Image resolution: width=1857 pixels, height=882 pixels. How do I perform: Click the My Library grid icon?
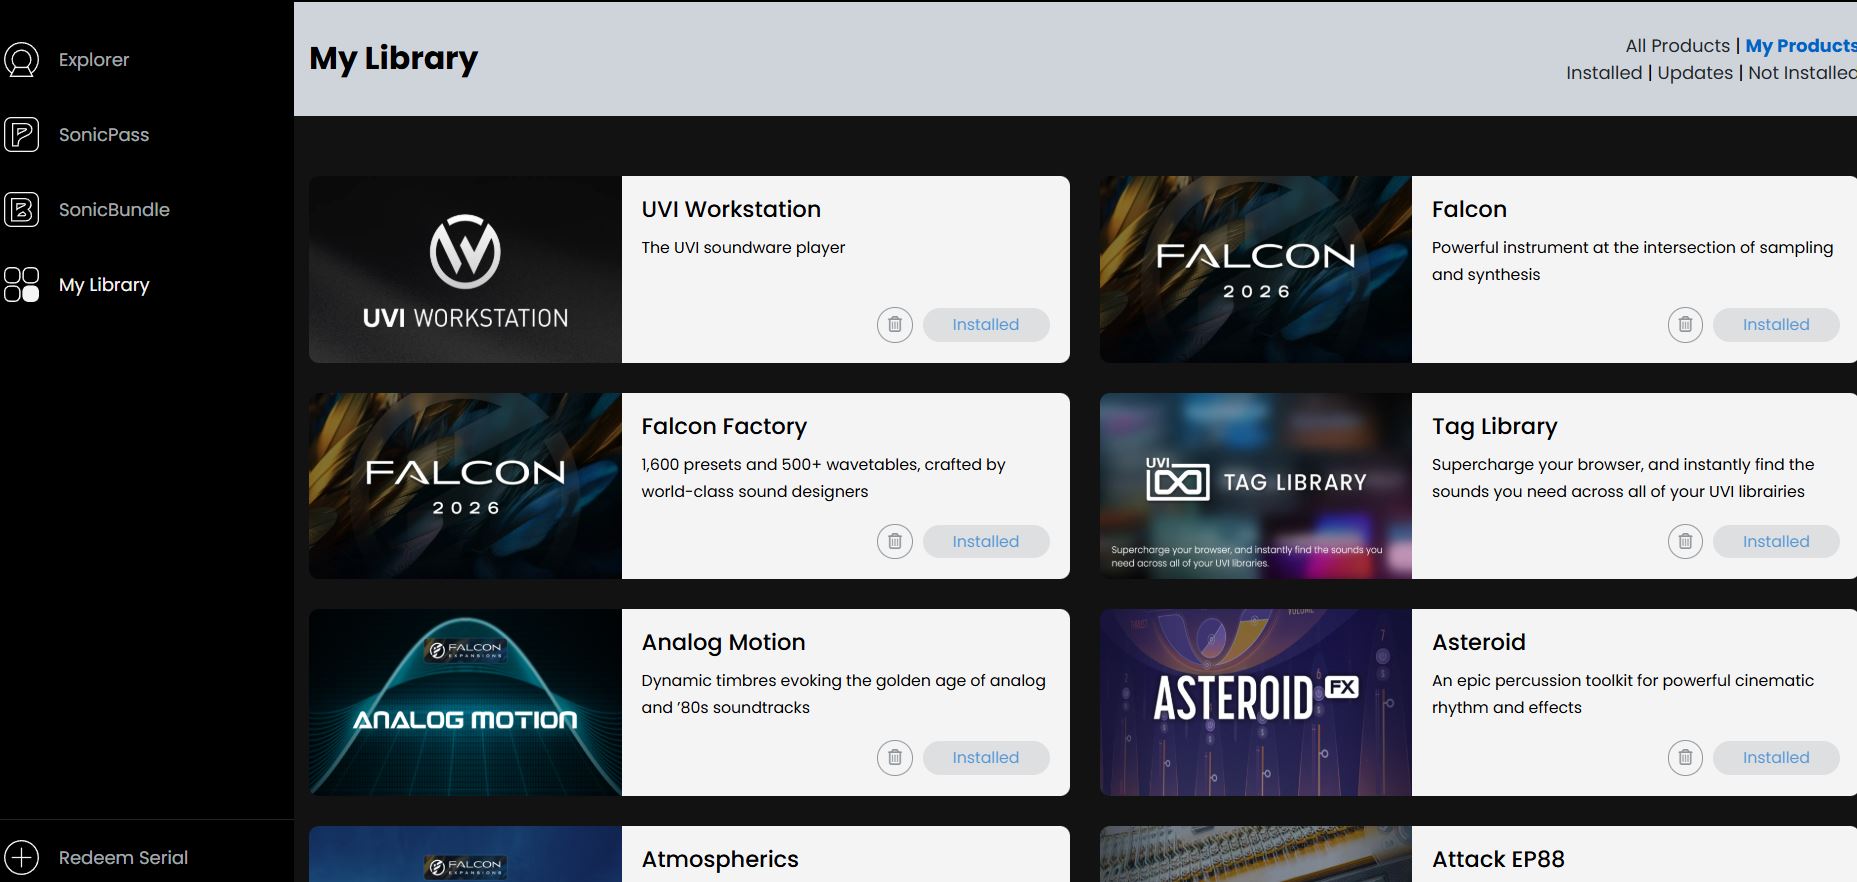pos(22,285)
